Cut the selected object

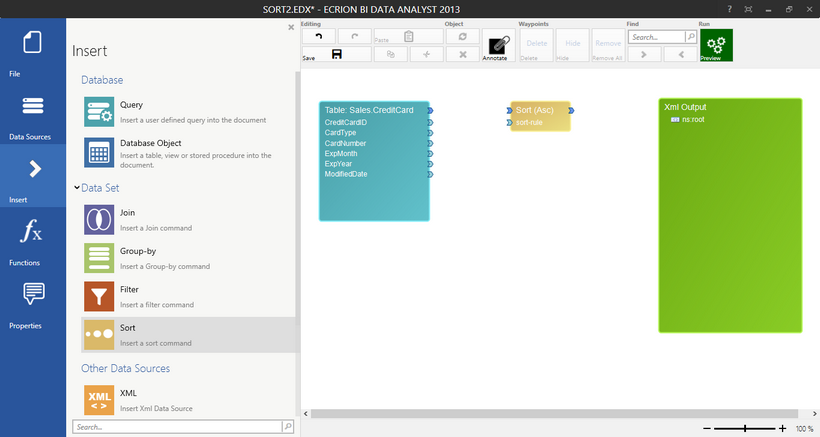pyautogui.click(x=427, y=54)
